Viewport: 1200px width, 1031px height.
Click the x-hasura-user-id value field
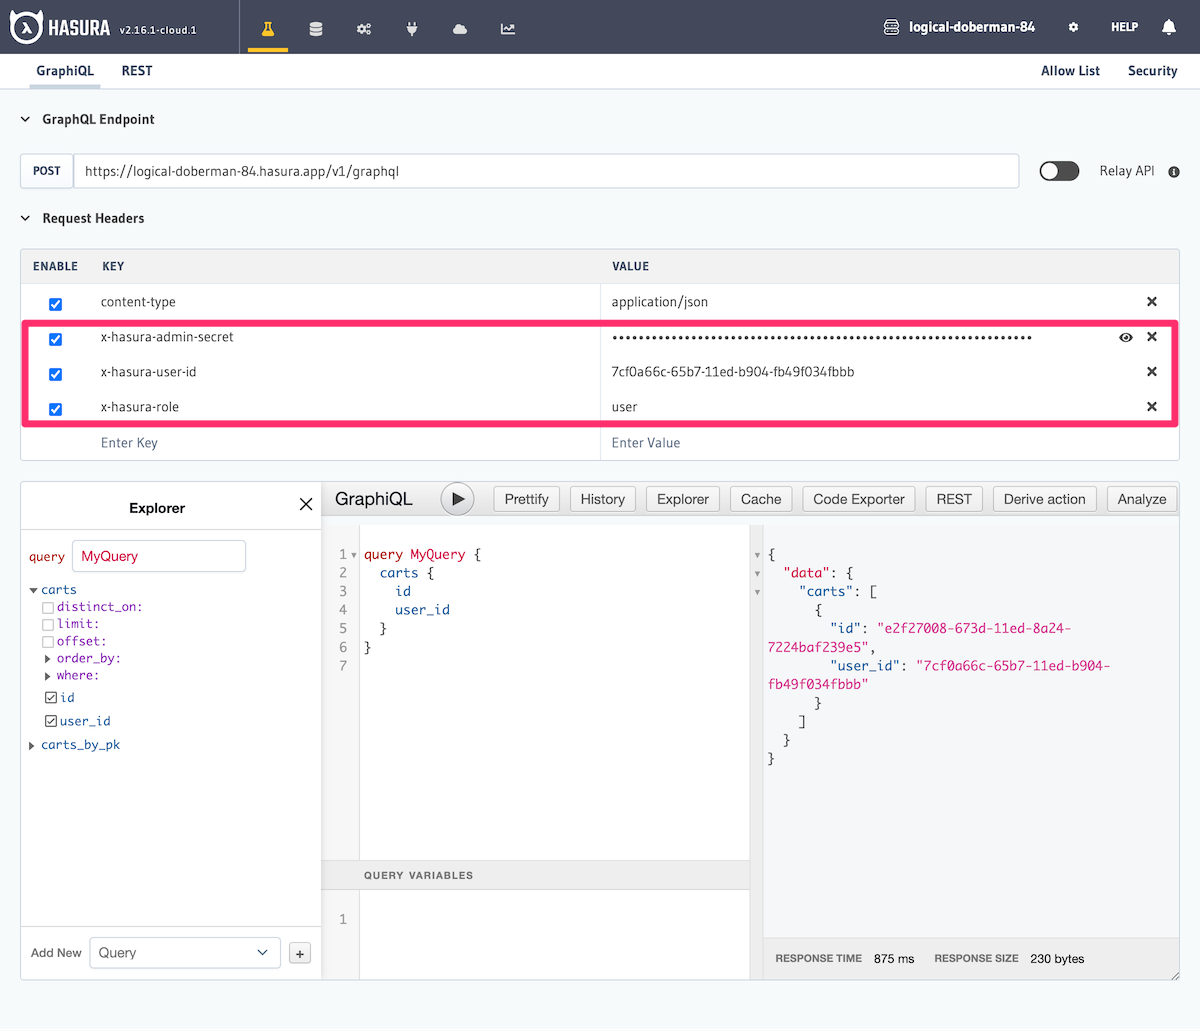pyautogui.click(x=800, y=371)
